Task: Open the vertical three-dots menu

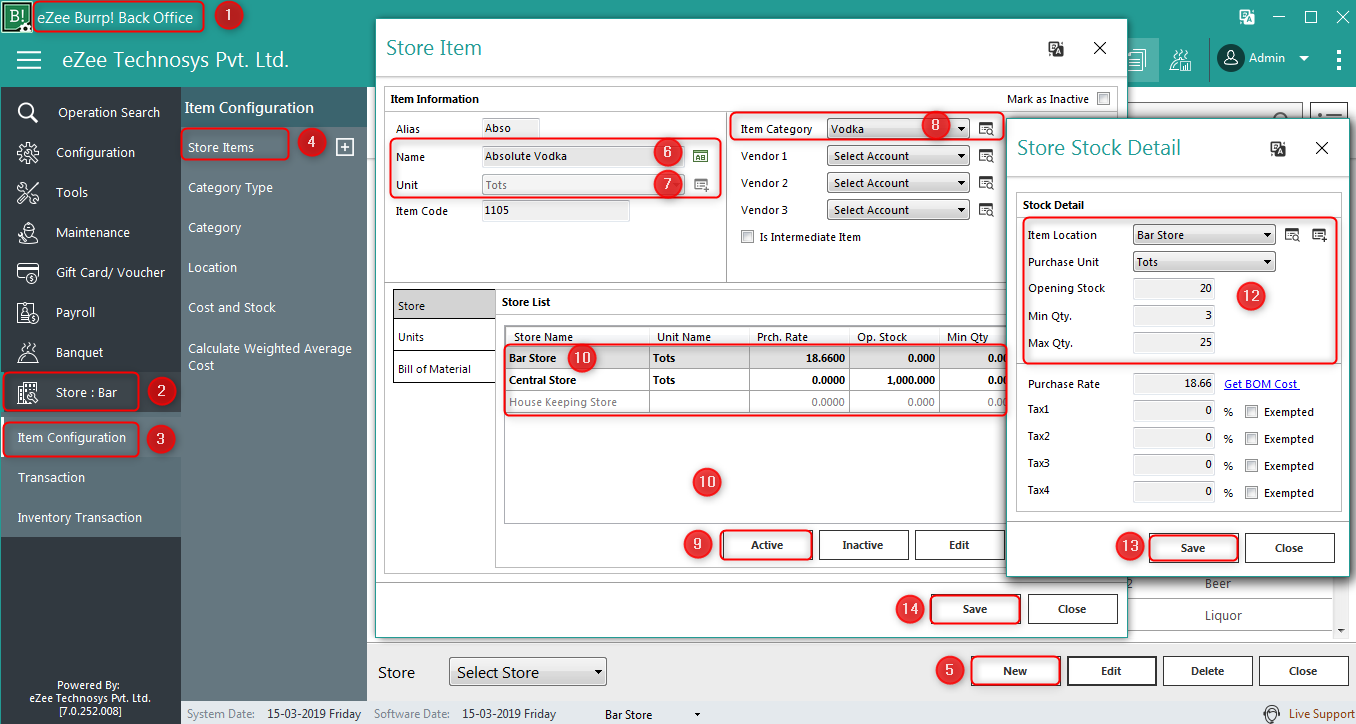Action: [x=1339, y=59]
